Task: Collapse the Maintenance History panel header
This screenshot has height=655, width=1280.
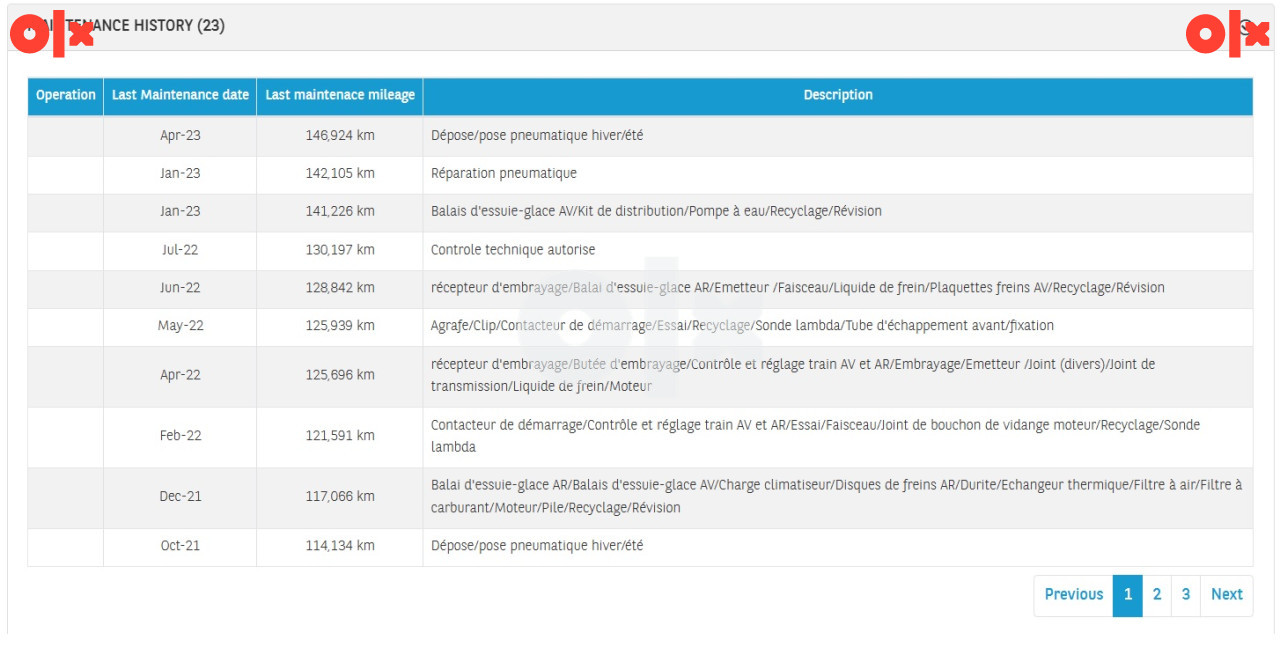Action: click(x=640, y=26)
